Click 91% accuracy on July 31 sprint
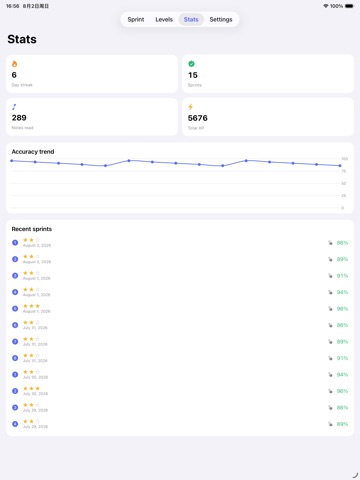This screenshot has height=480, width=360. point(342,358)
